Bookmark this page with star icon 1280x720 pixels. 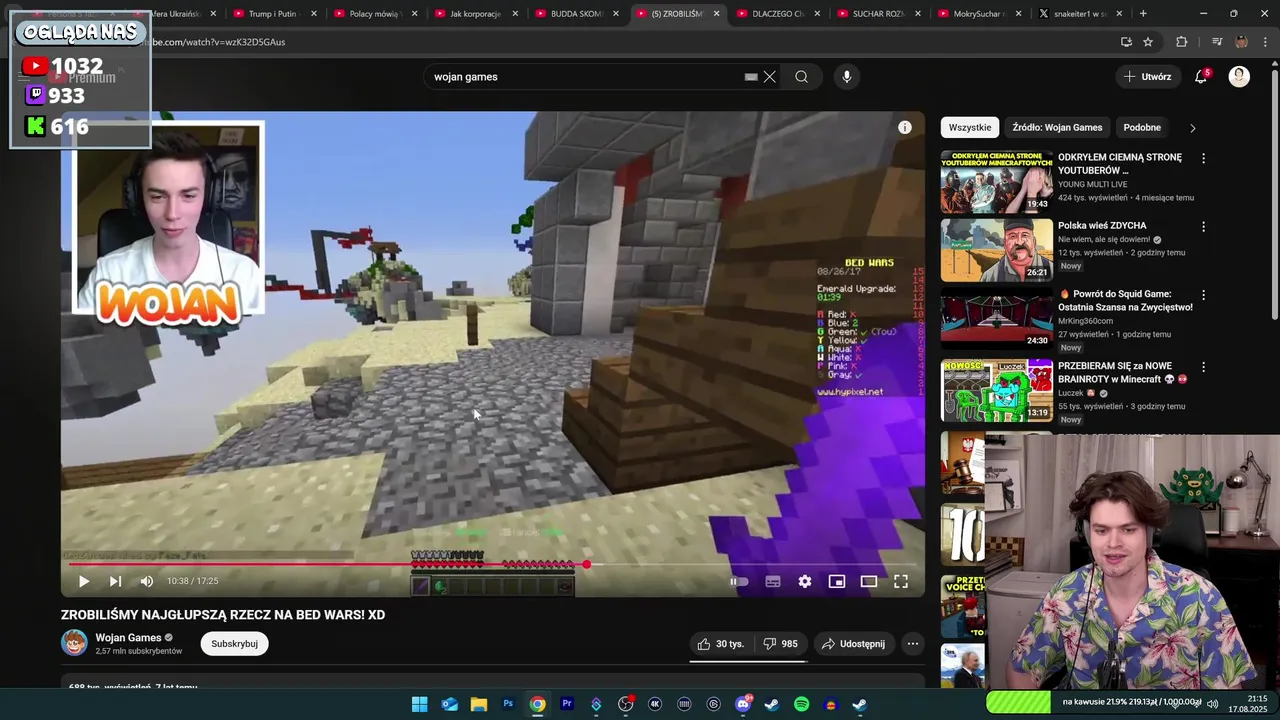pos(1148,42)
